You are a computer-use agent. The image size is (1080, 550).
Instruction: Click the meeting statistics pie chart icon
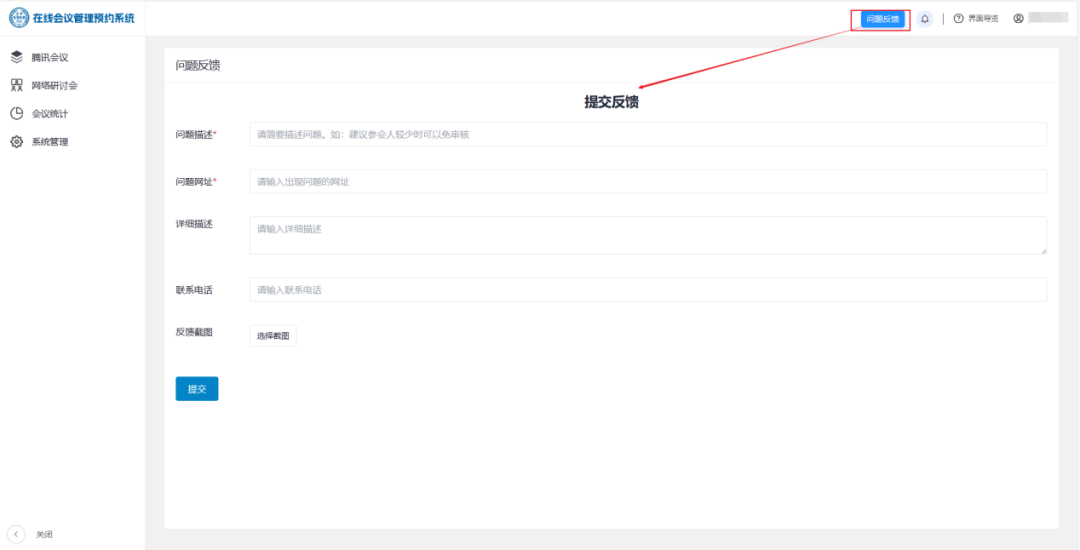click(17, 114)
